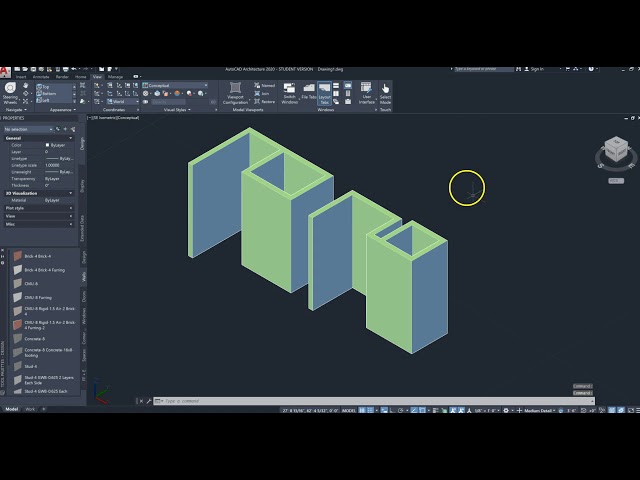Screen dimensions: 640x480
Task: Open the Medium Detail level dropdown
Action: (540, 411)
